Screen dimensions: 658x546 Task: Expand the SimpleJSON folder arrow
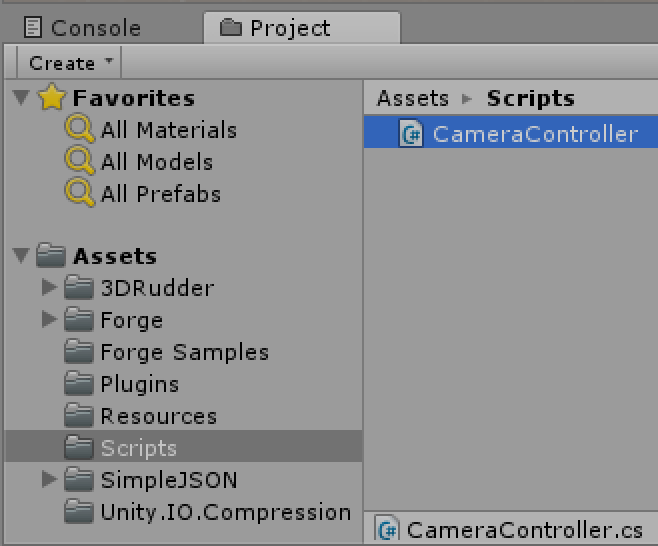tap(49, 480)
